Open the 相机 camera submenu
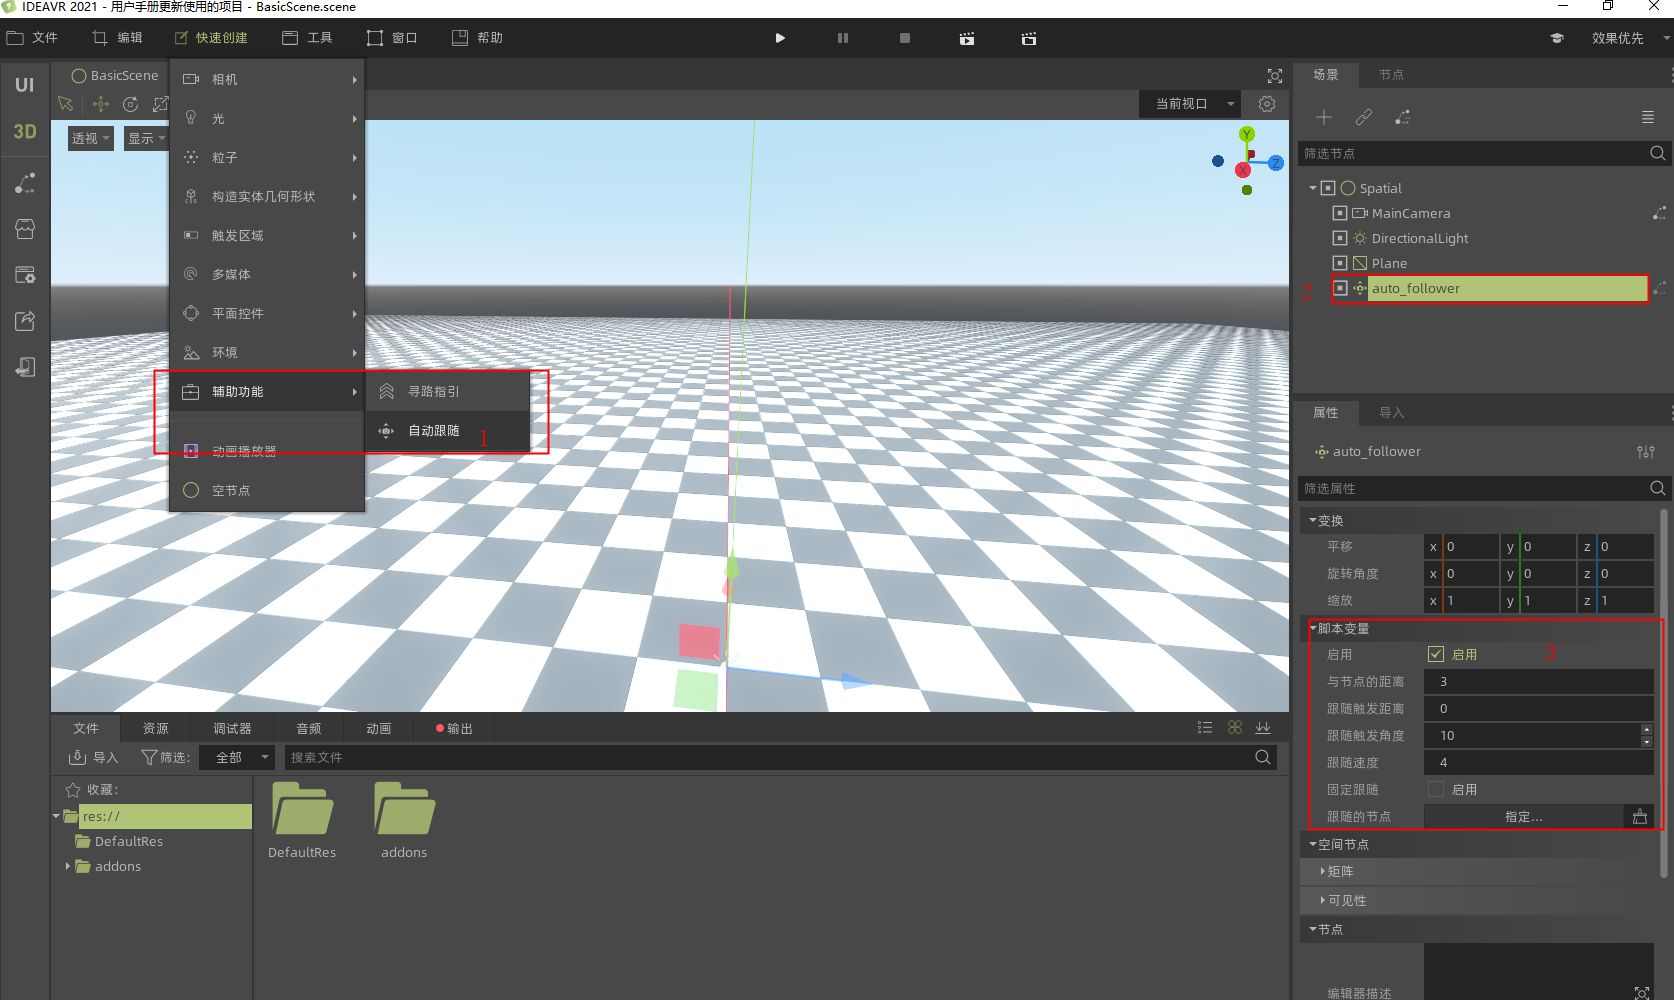1674x1000 pixels. click(267, 79)
